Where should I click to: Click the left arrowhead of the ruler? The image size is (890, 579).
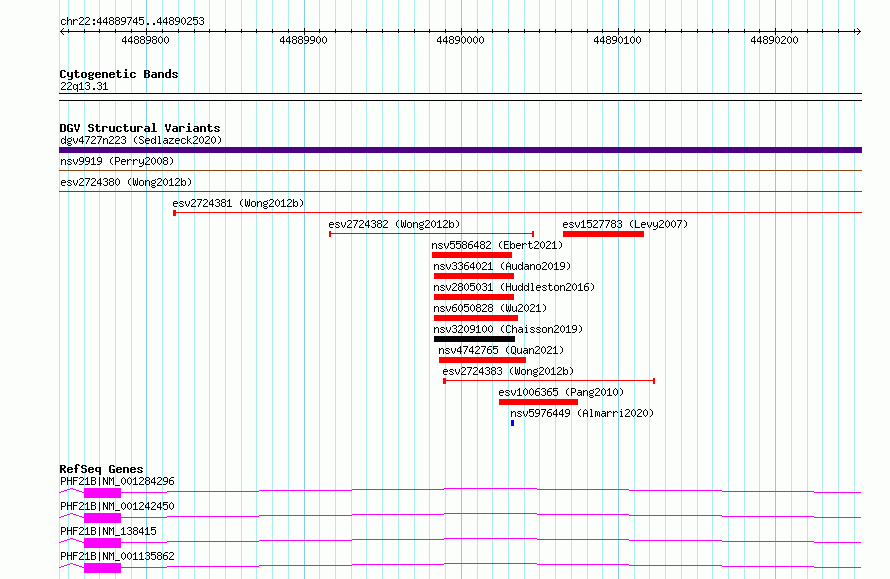click(62, 32)
